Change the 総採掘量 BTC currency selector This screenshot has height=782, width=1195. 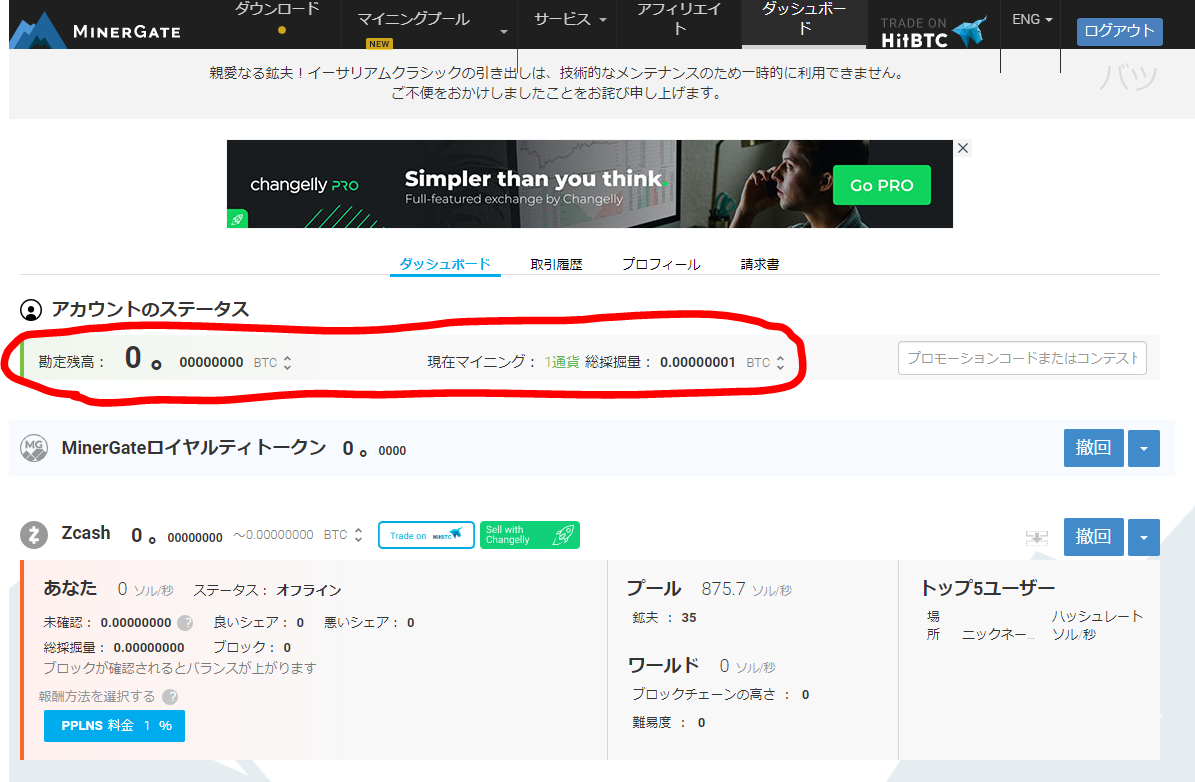(x=780, y=363)
